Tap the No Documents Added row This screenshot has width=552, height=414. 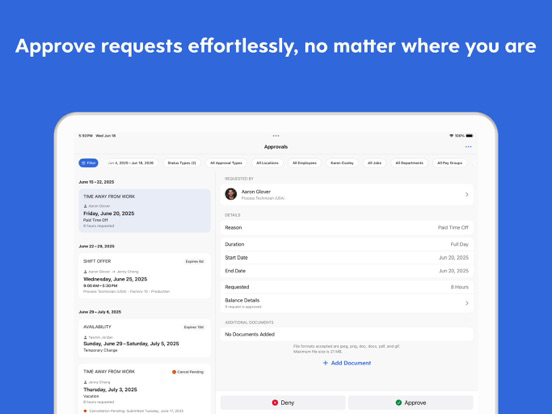point(347,334)
